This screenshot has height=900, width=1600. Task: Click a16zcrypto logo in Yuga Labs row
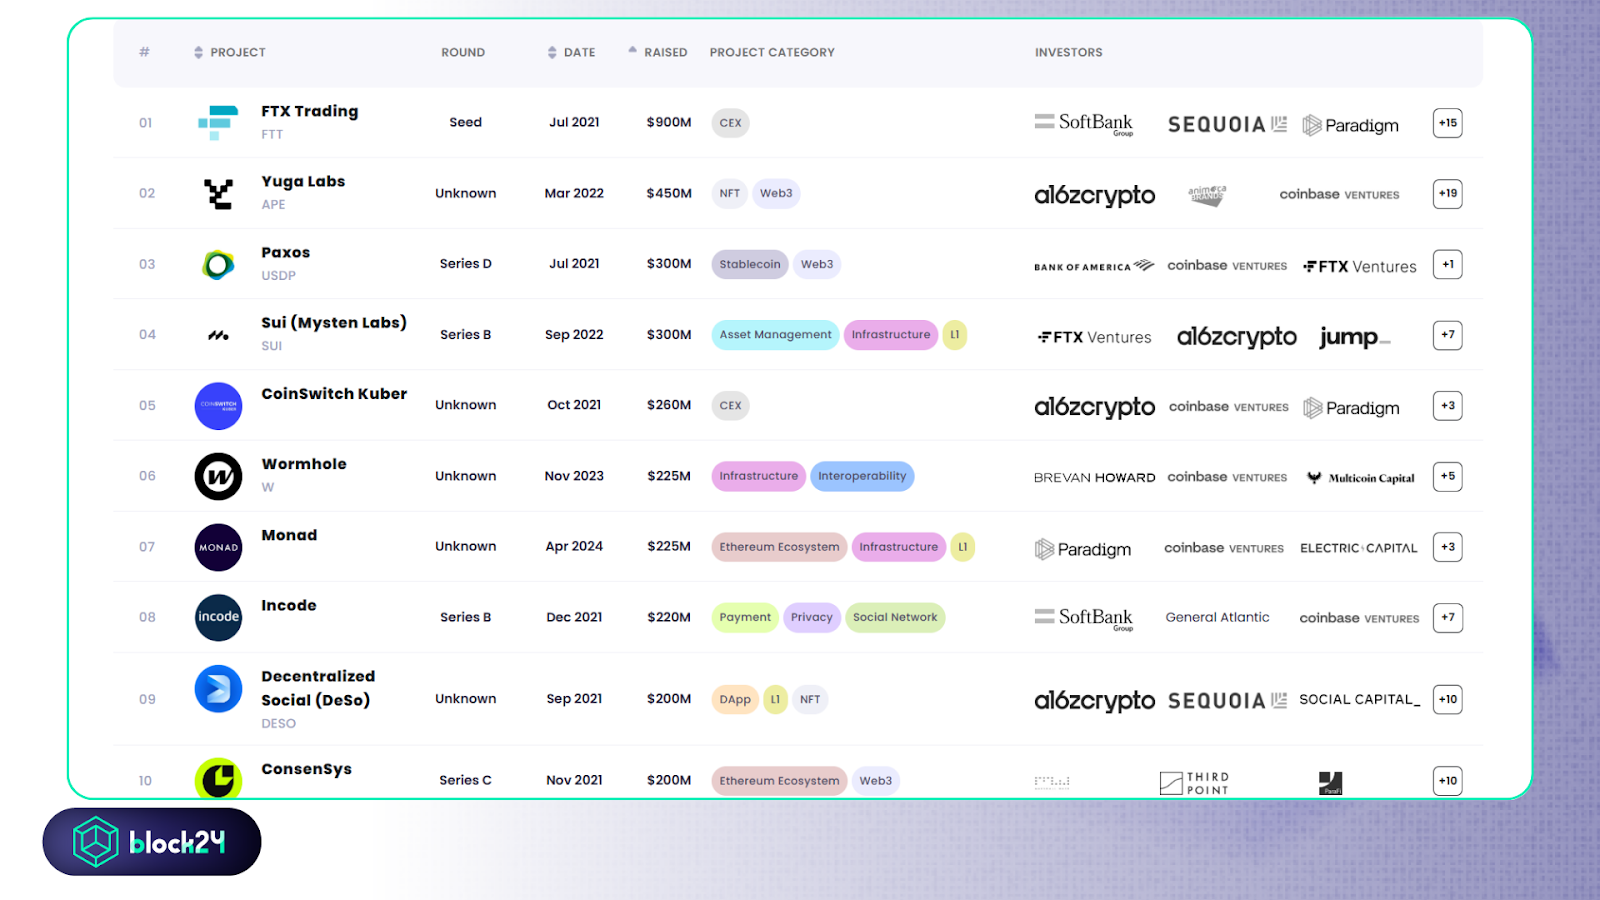(1094, 195)
